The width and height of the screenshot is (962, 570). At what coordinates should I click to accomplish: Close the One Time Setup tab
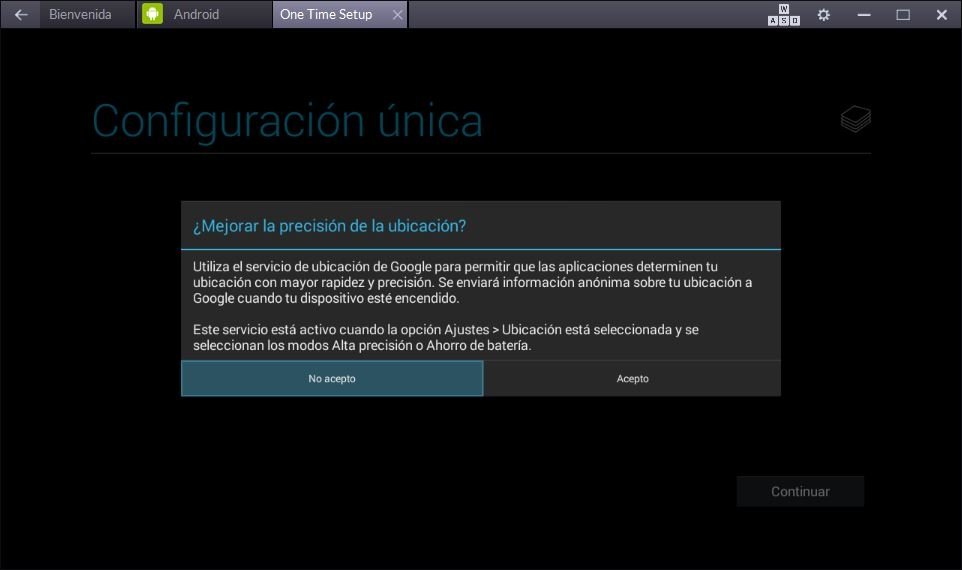398,15
